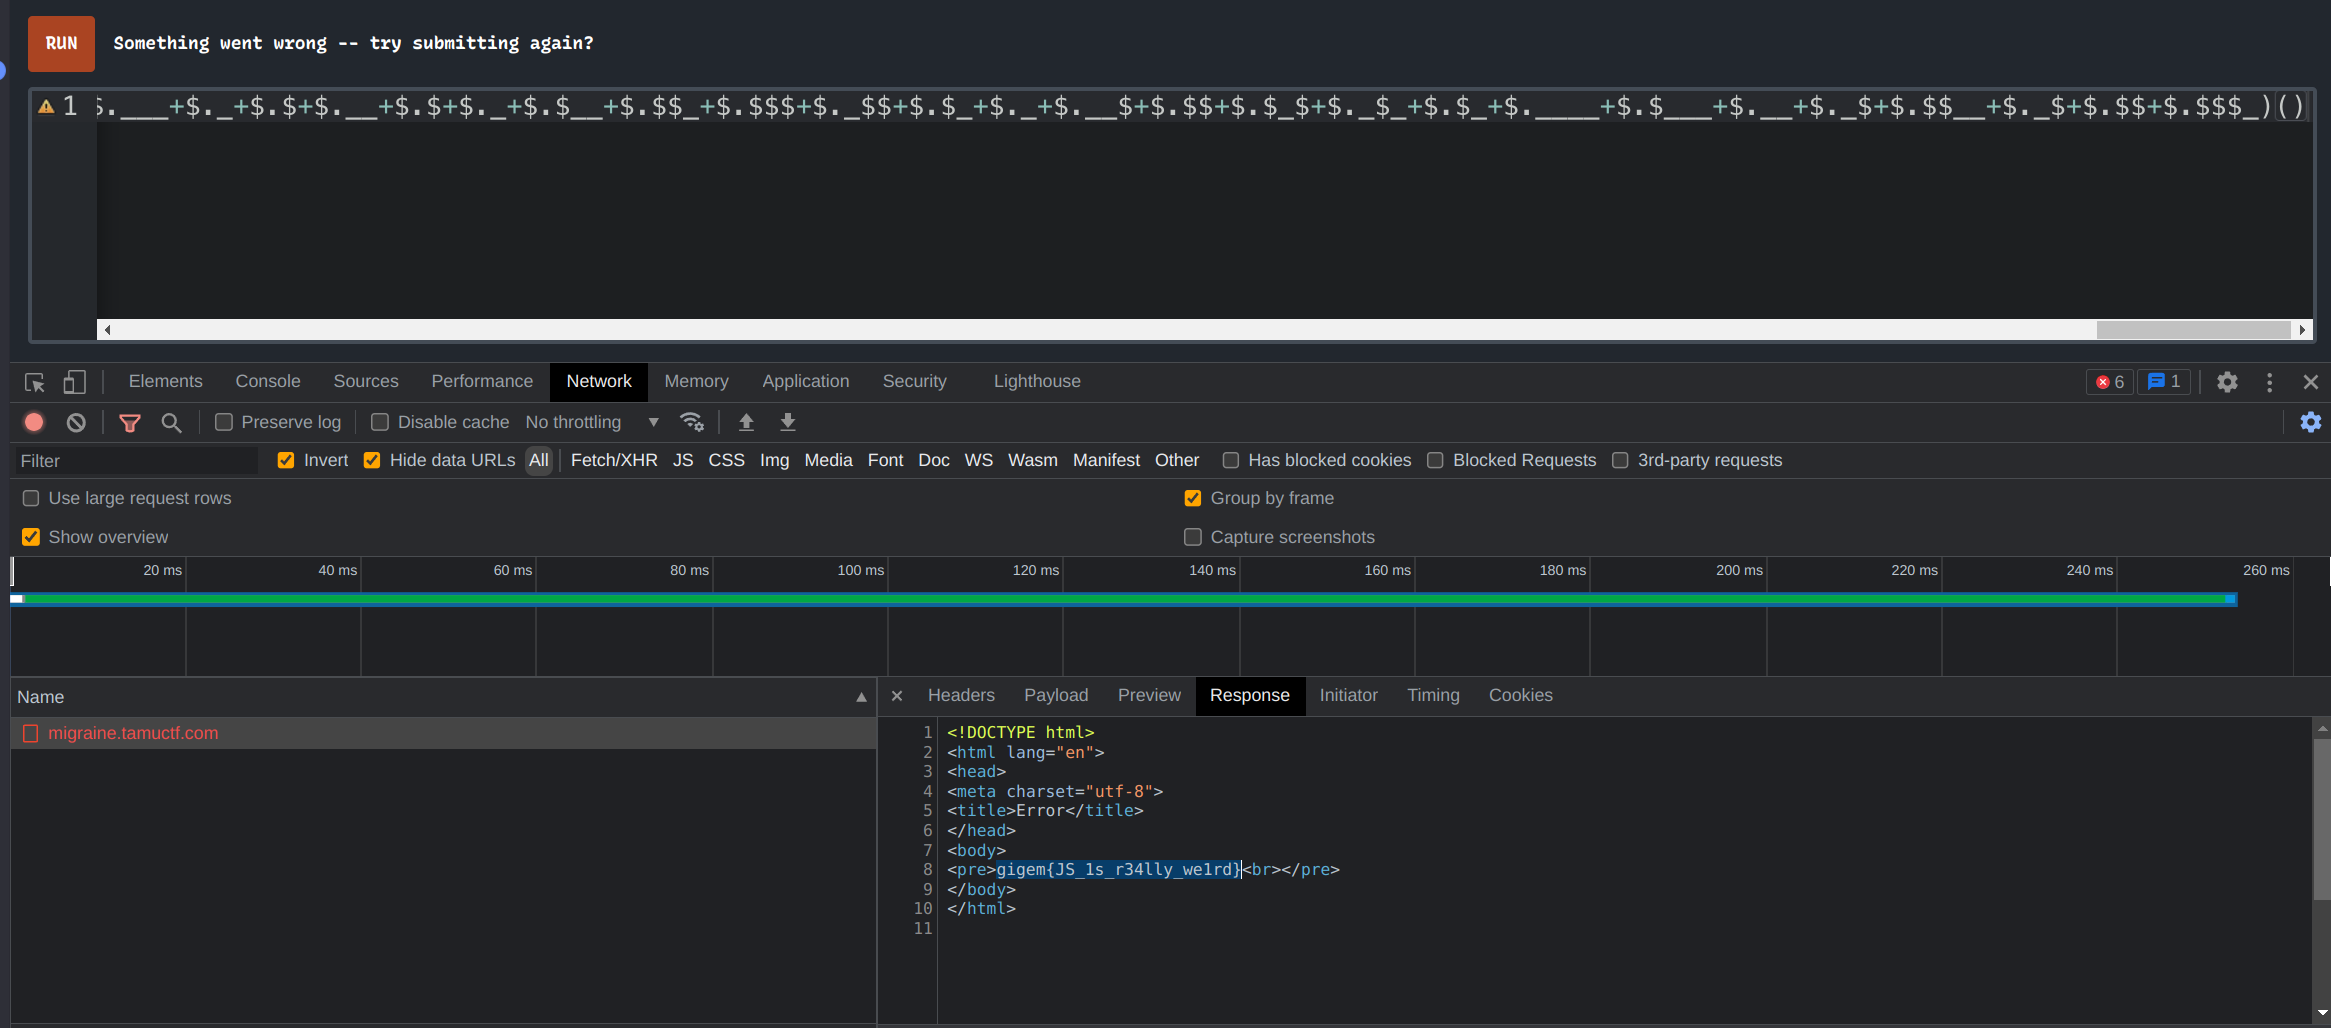Screen dimensions: 2331x1028
Task: Open the Sources tab
Action: point(366,381)
